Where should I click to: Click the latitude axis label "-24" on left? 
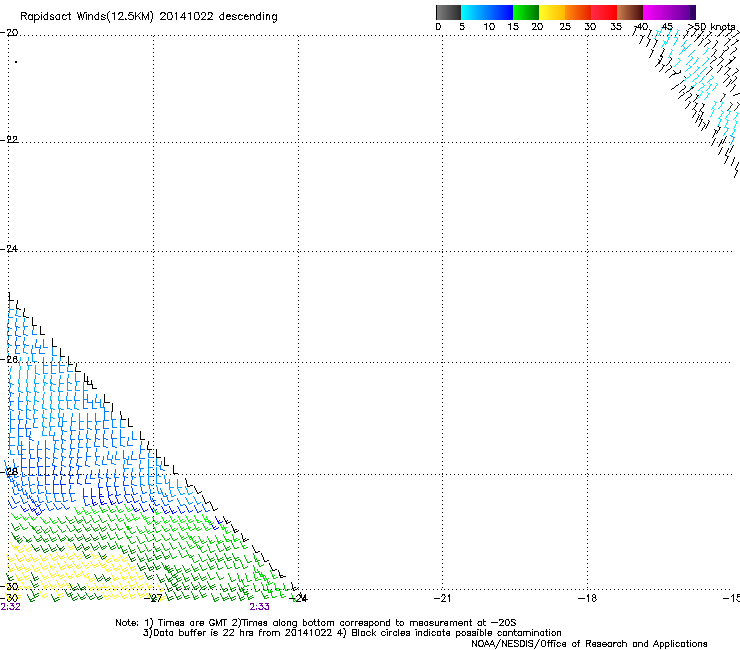9,249
